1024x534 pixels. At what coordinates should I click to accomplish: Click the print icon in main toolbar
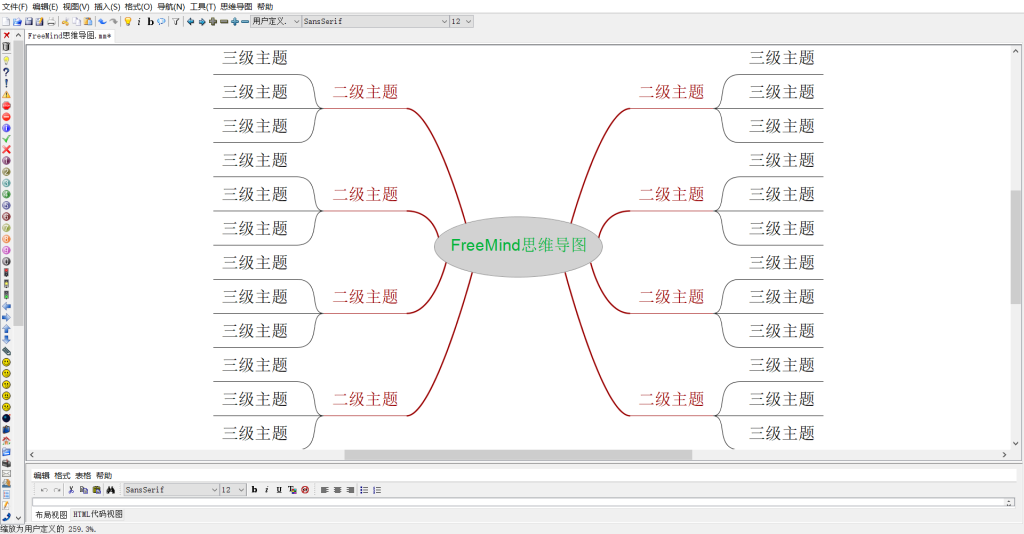coord(51,22)
